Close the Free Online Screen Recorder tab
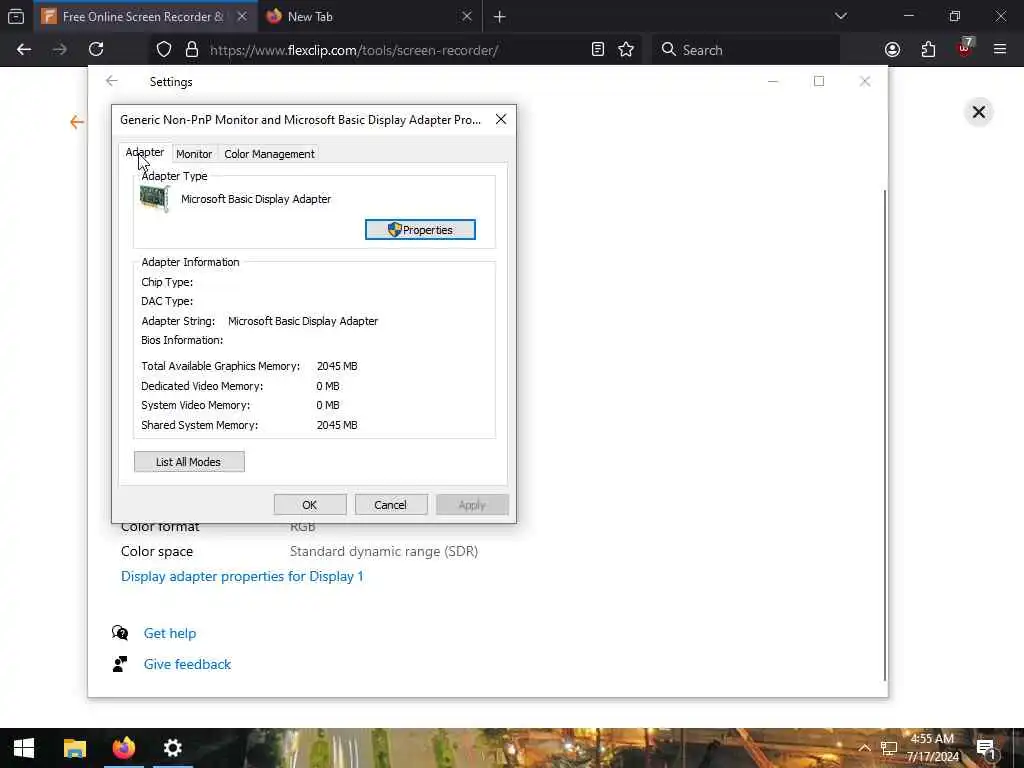The width and height of the screenshot is (1024, 768). 242,16
